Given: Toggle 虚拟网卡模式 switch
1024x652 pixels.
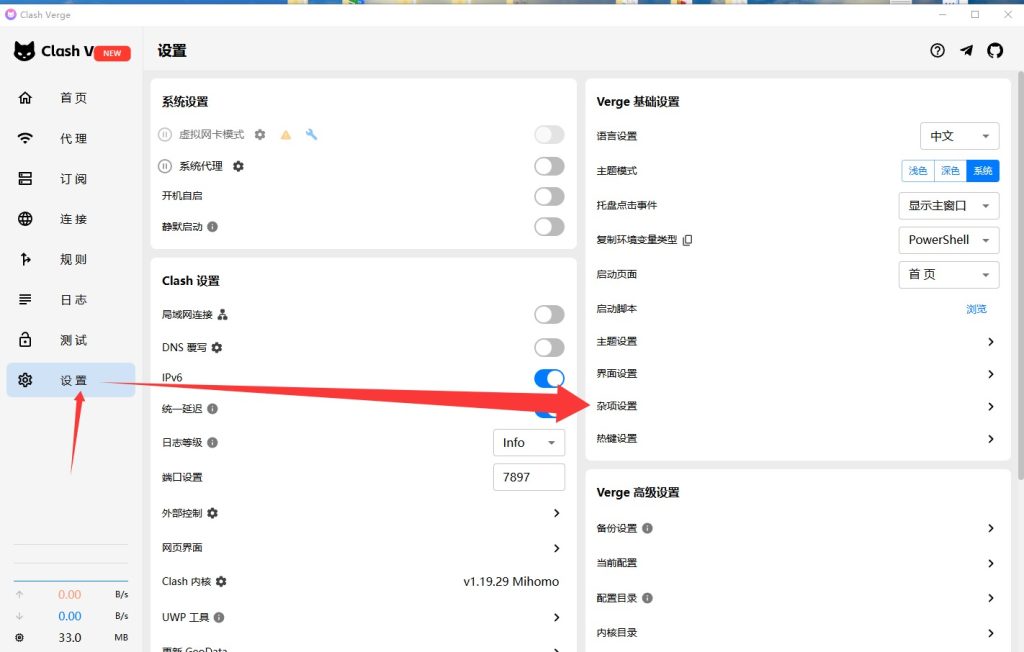Looking at the screenshot, I should tap(549, 135).
